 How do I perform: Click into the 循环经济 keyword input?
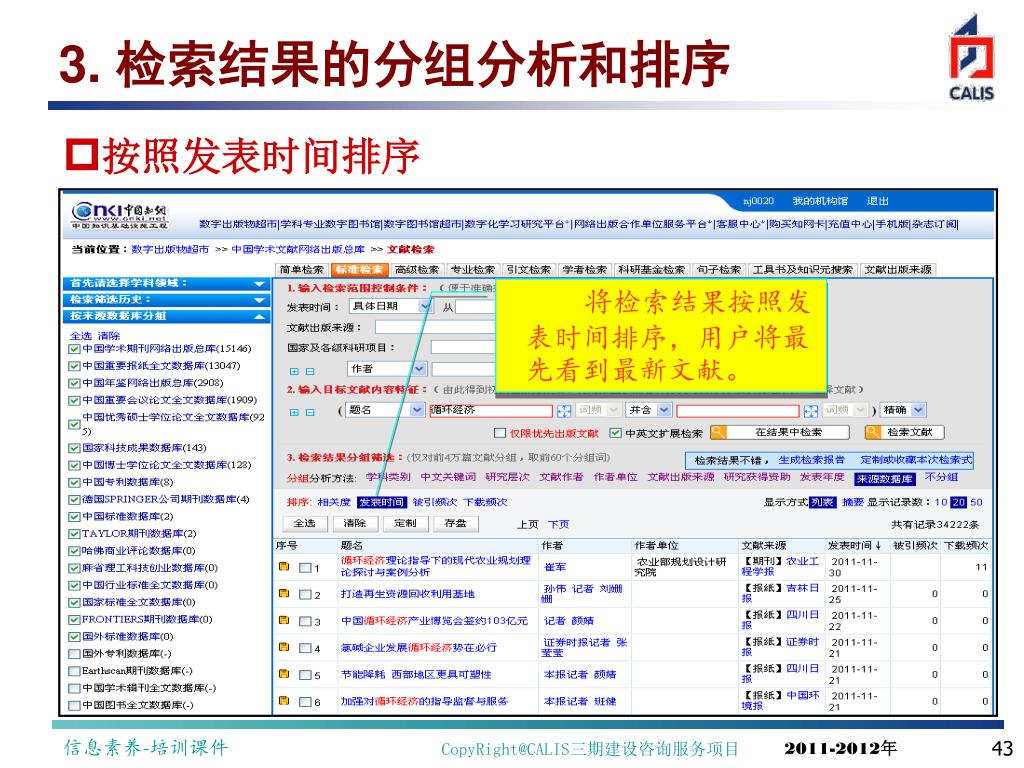pyautogui.click(x=490, y=410)
